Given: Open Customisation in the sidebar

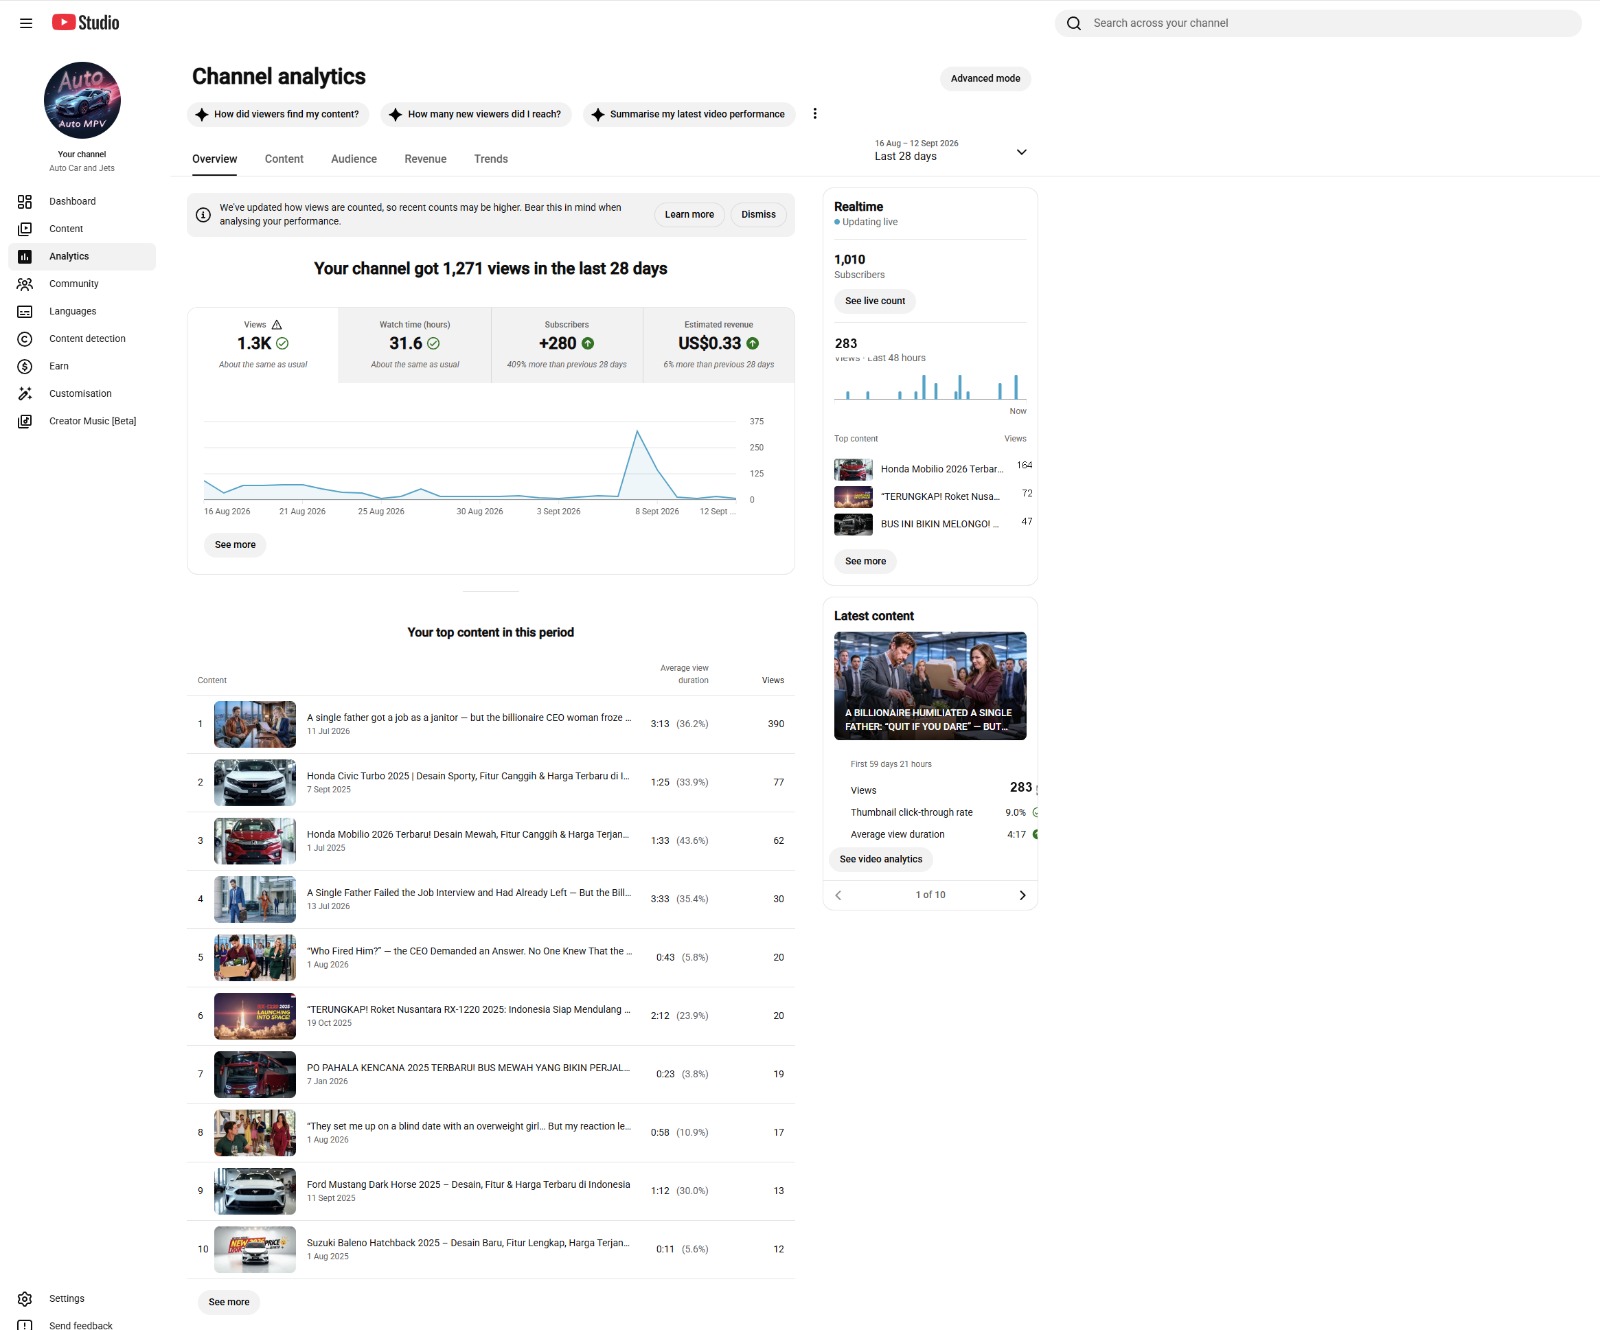Looking at the screenshot, I should click(82, 394).
